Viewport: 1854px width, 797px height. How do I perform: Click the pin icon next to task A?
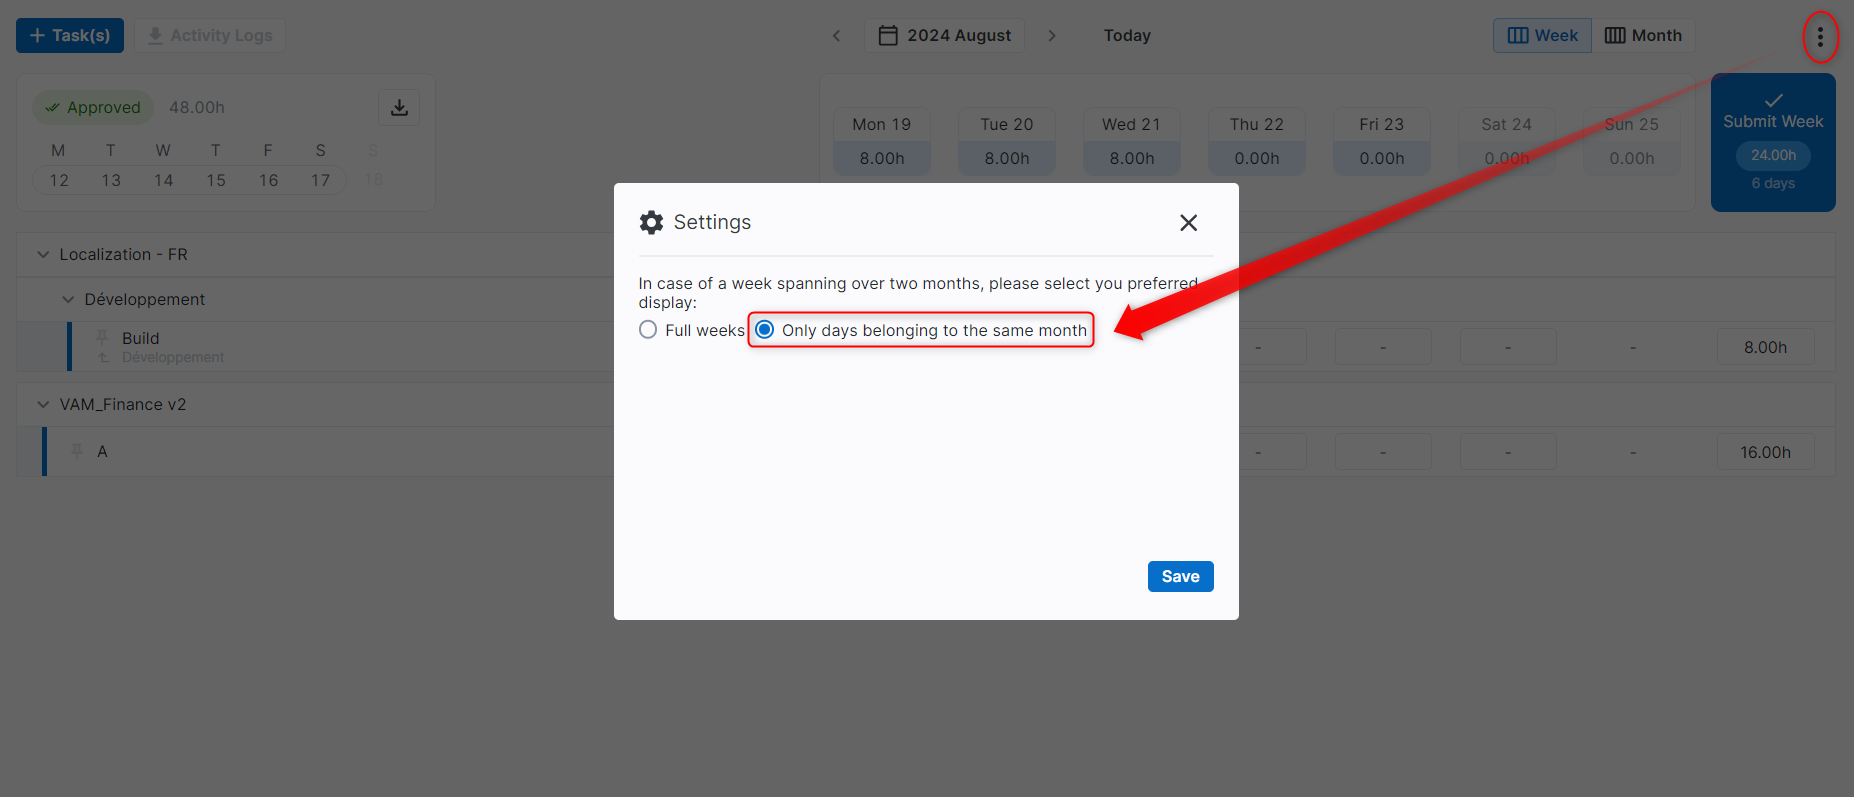click(77, 452)
